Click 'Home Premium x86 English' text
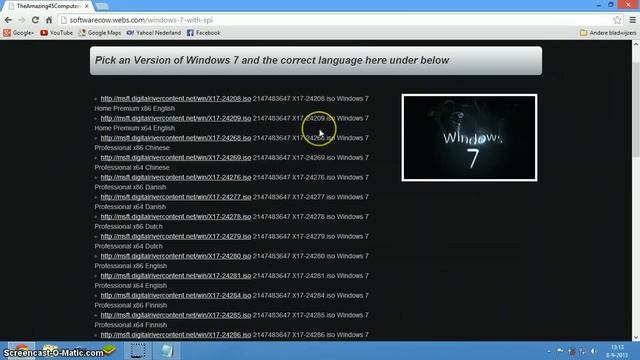The height and width of the screenshot is (360, 640). (135, 108)
